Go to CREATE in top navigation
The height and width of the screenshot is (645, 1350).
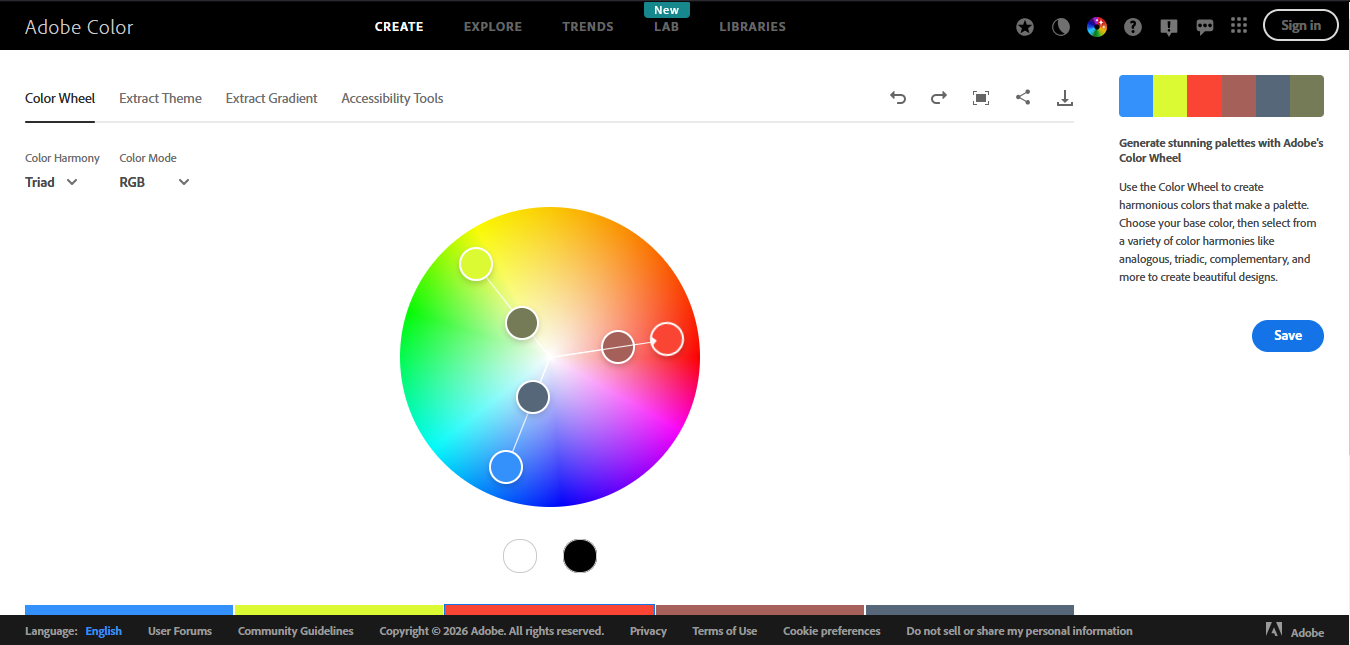point(399,27)
